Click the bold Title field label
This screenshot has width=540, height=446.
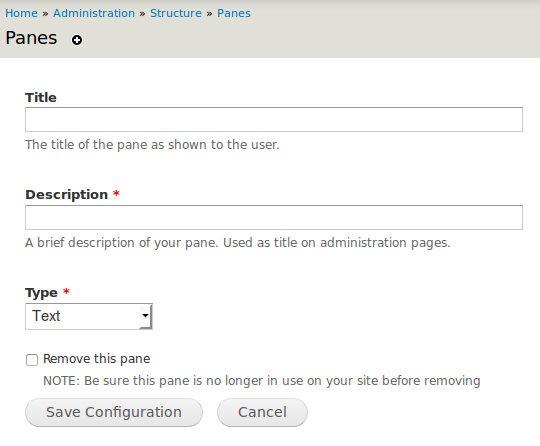(x=41, y=97)
